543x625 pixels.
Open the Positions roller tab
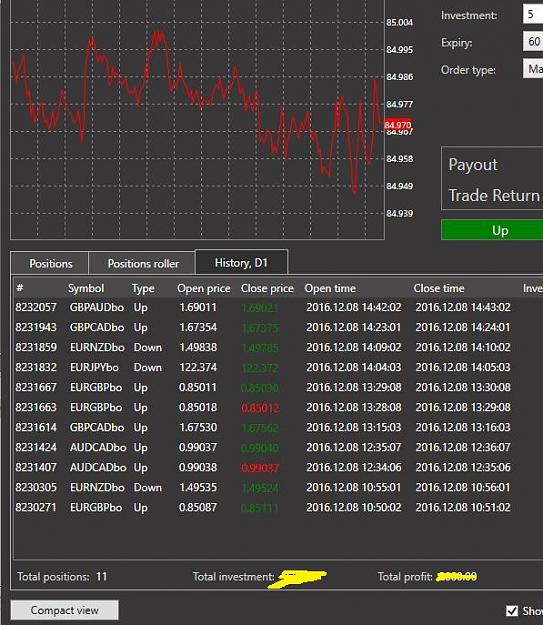(x=142, y=263)
